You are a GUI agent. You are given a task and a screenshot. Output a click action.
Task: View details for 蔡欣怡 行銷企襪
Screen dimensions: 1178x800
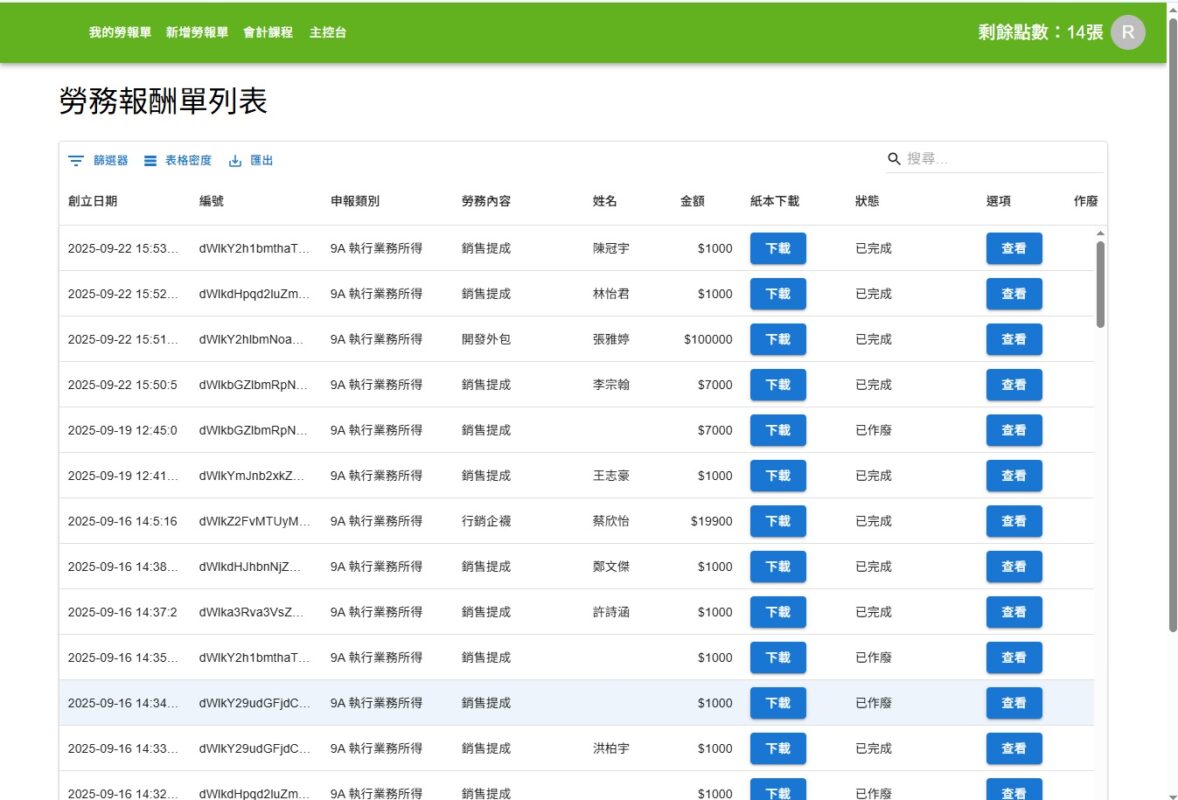pyautogui.click(x=1013, y=521)
